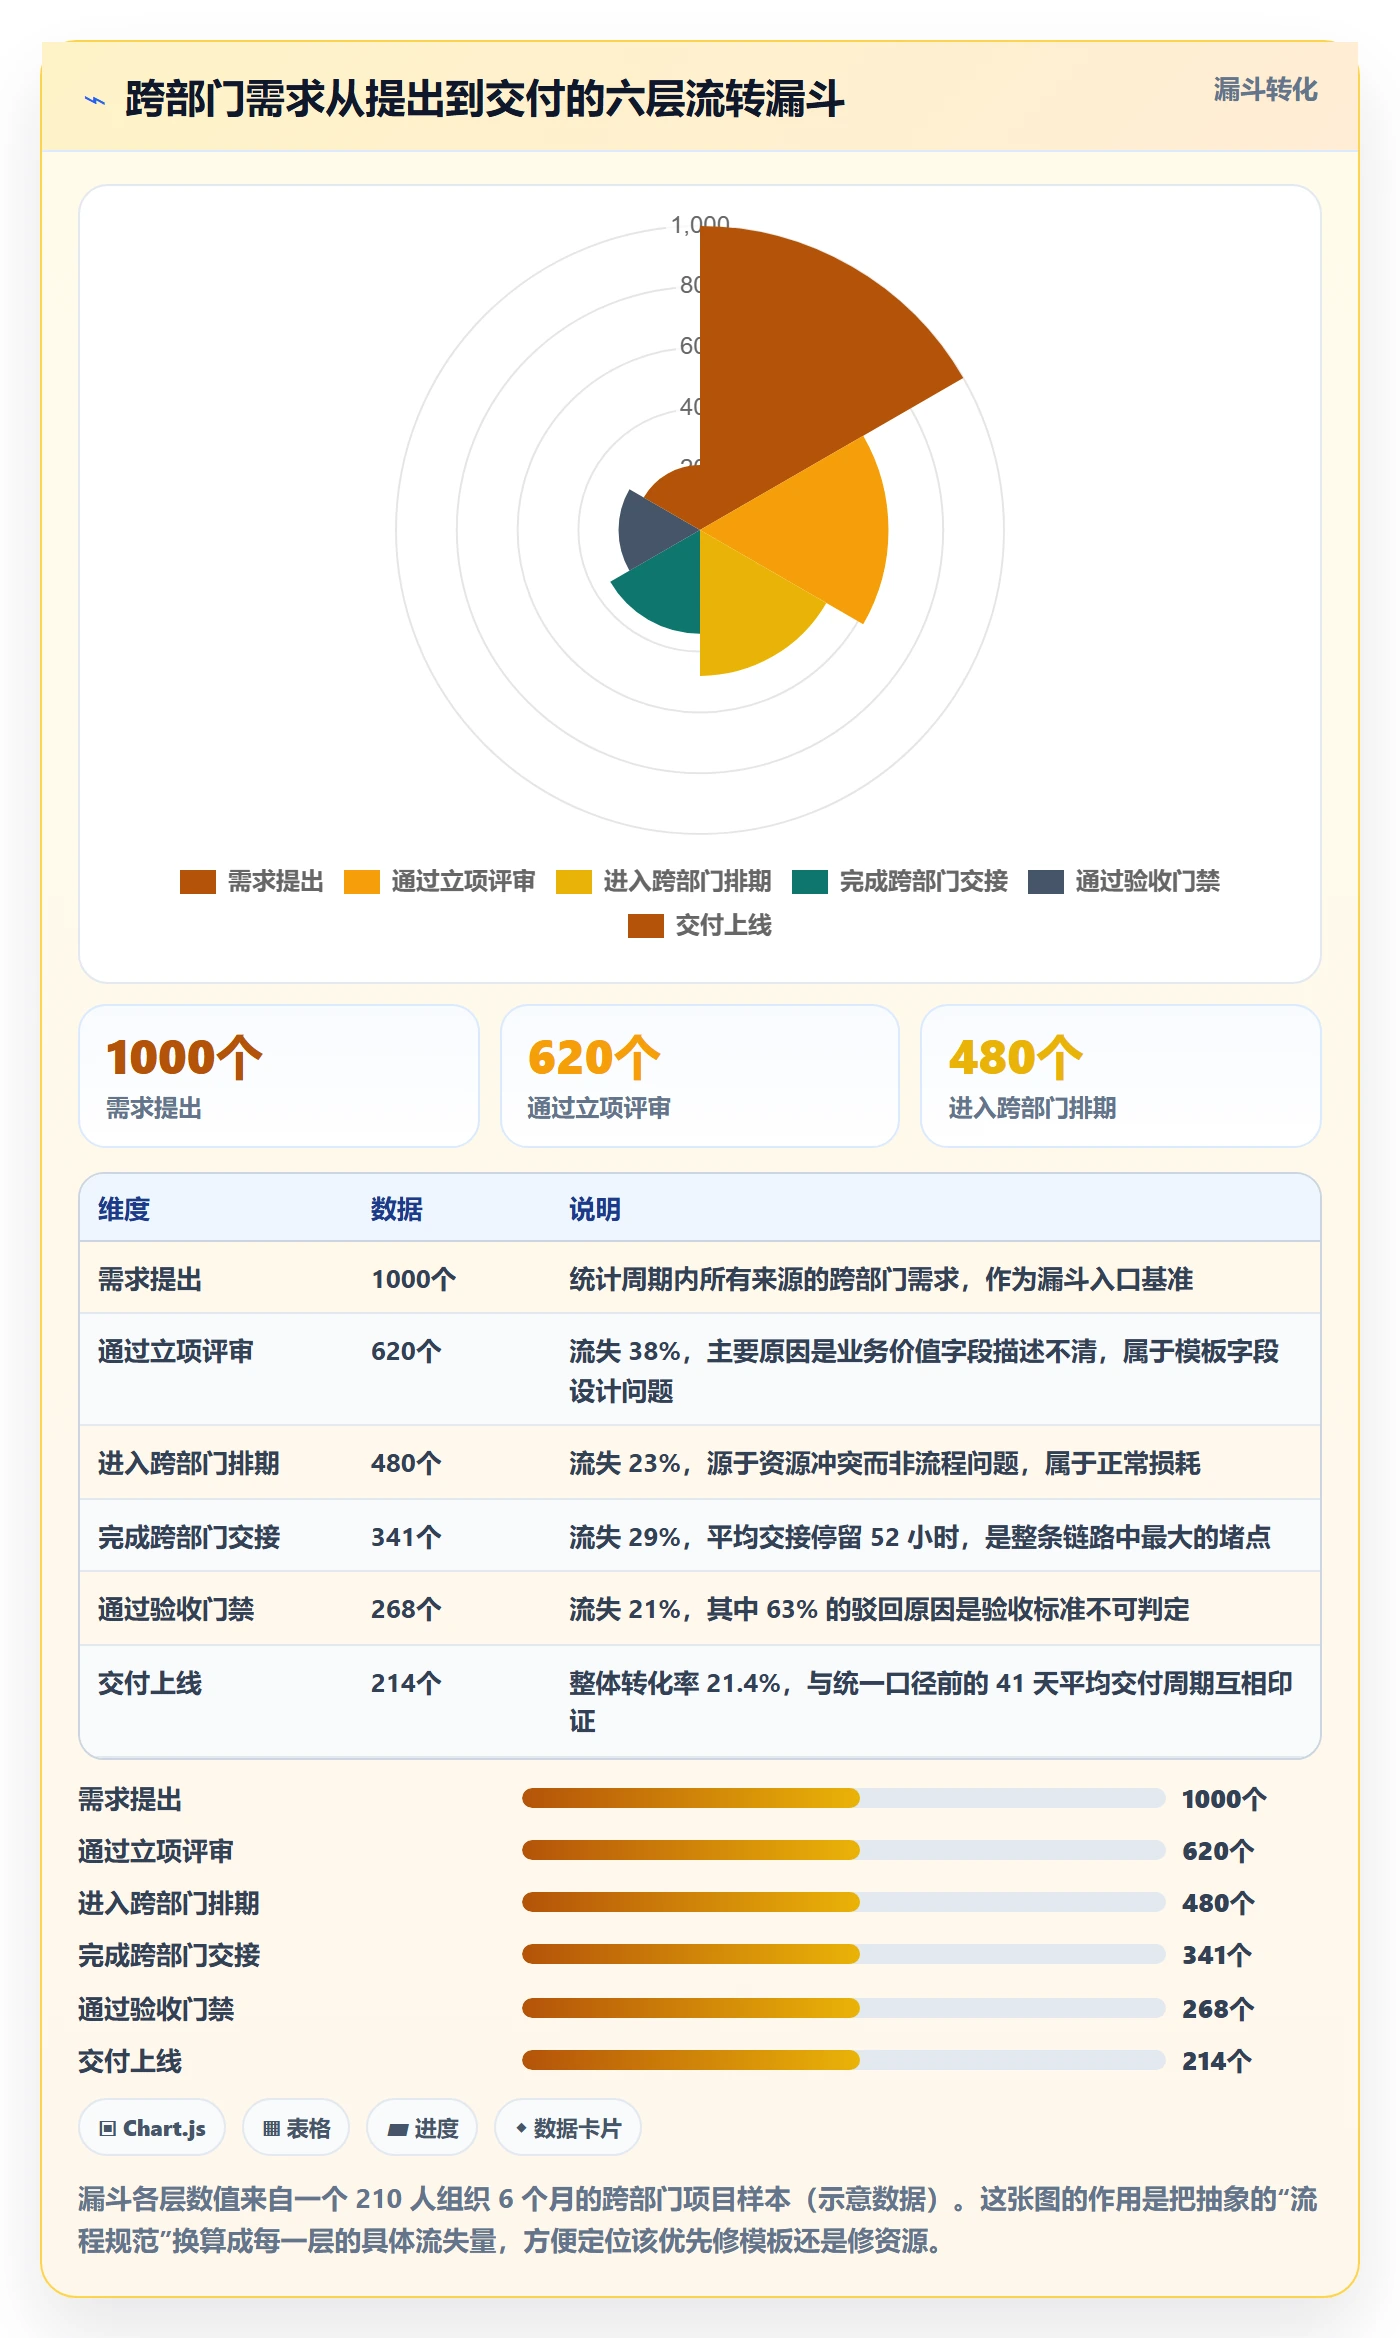1400x2338 pixels.
Task: Select the 480个 table cell
Action: tap(406, 1463)
